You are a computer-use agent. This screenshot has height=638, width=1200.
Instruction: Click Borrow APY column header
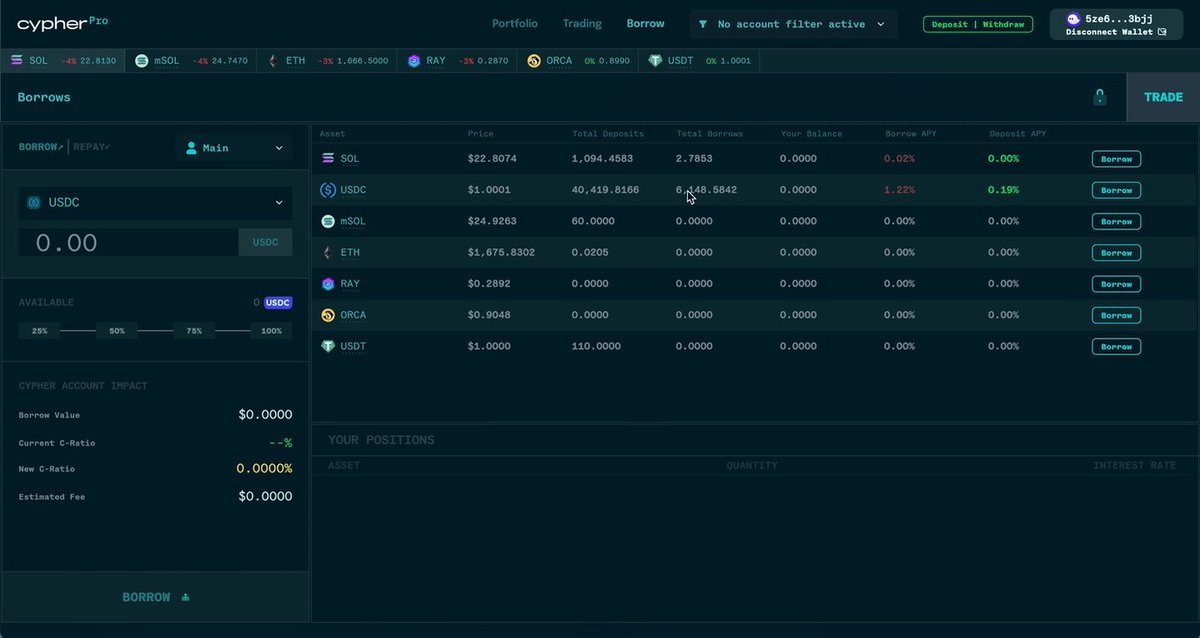[910, 133]
